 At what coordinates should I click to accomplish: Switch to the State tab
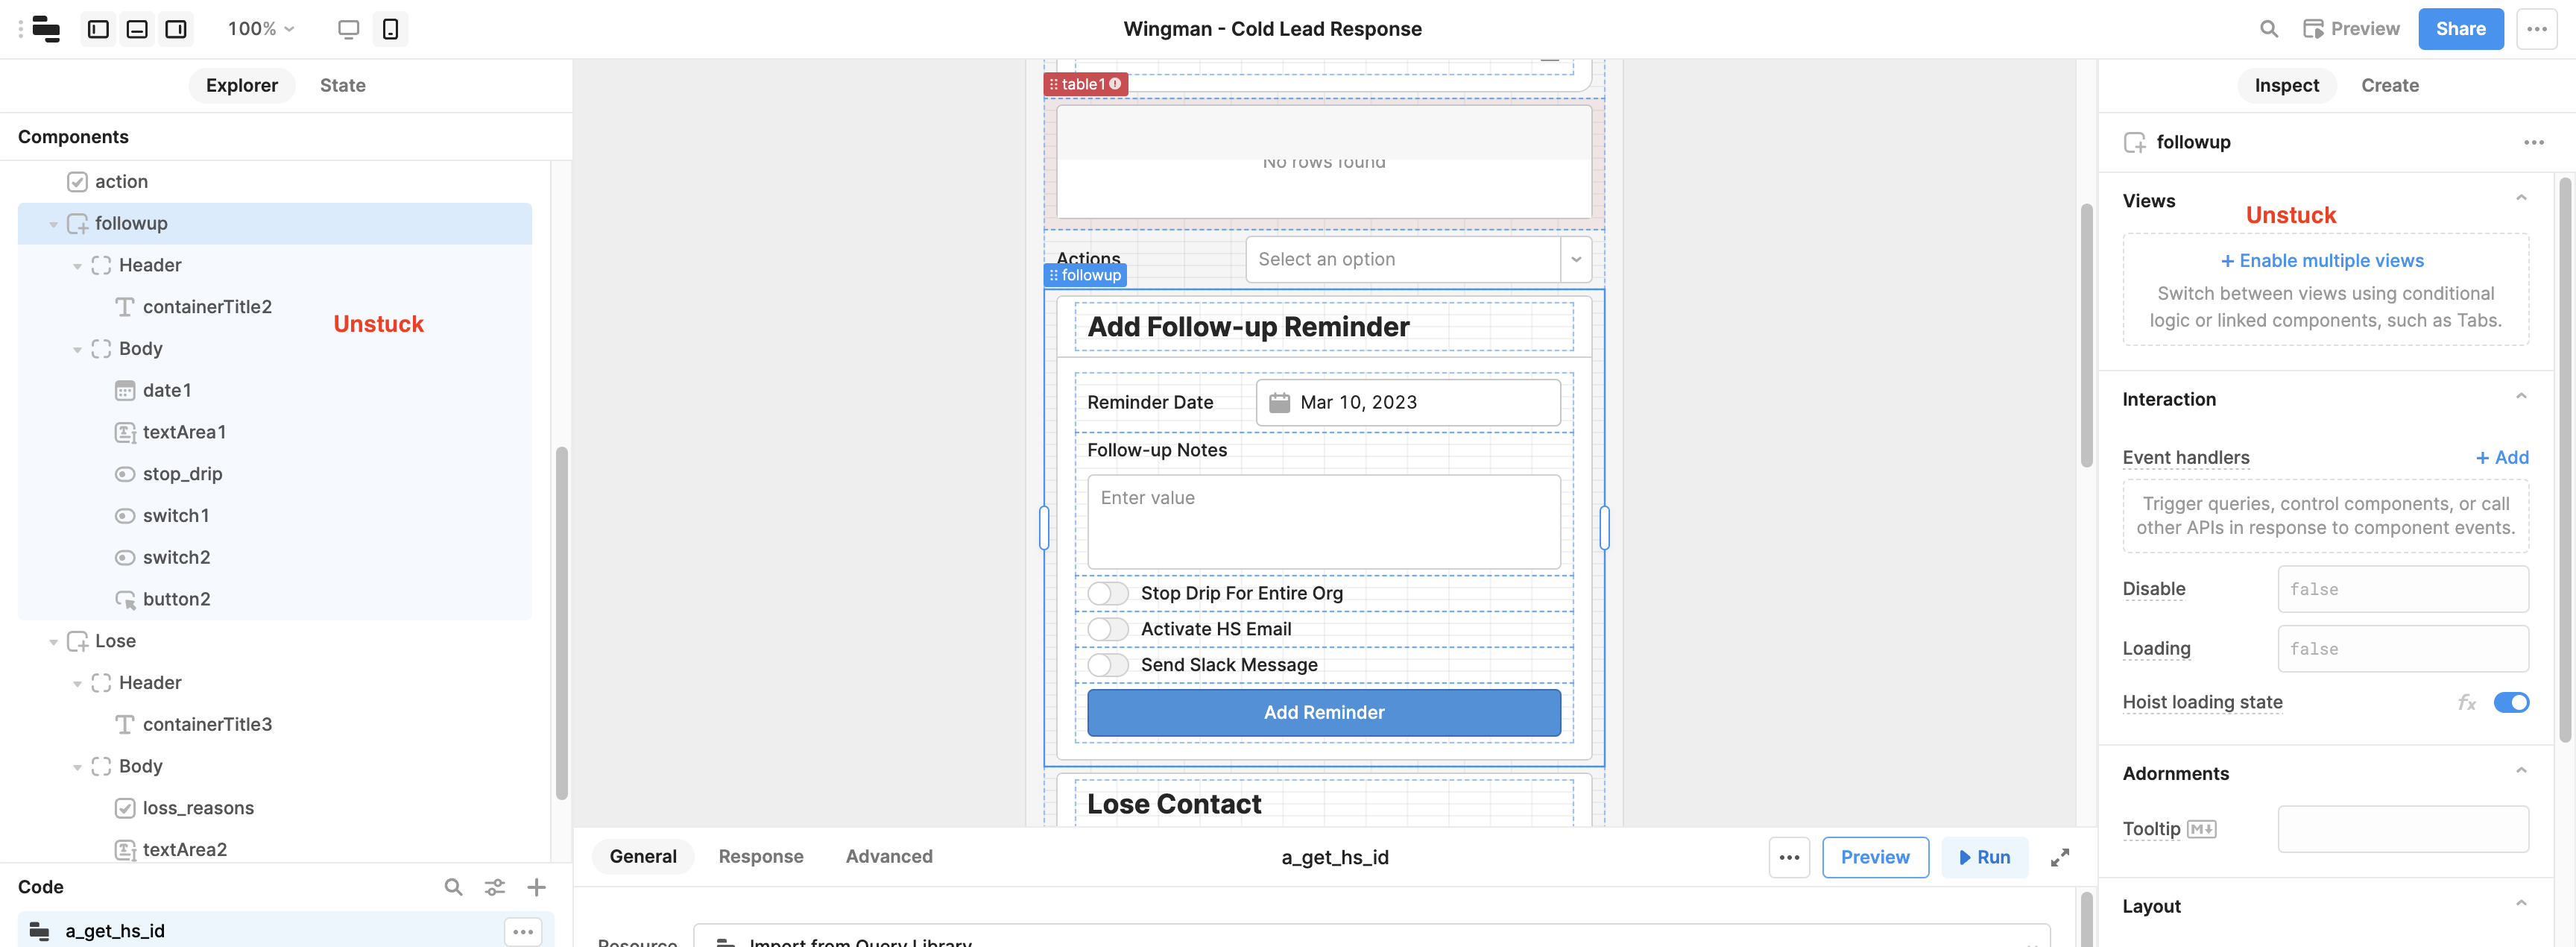[x=343, y=85]
